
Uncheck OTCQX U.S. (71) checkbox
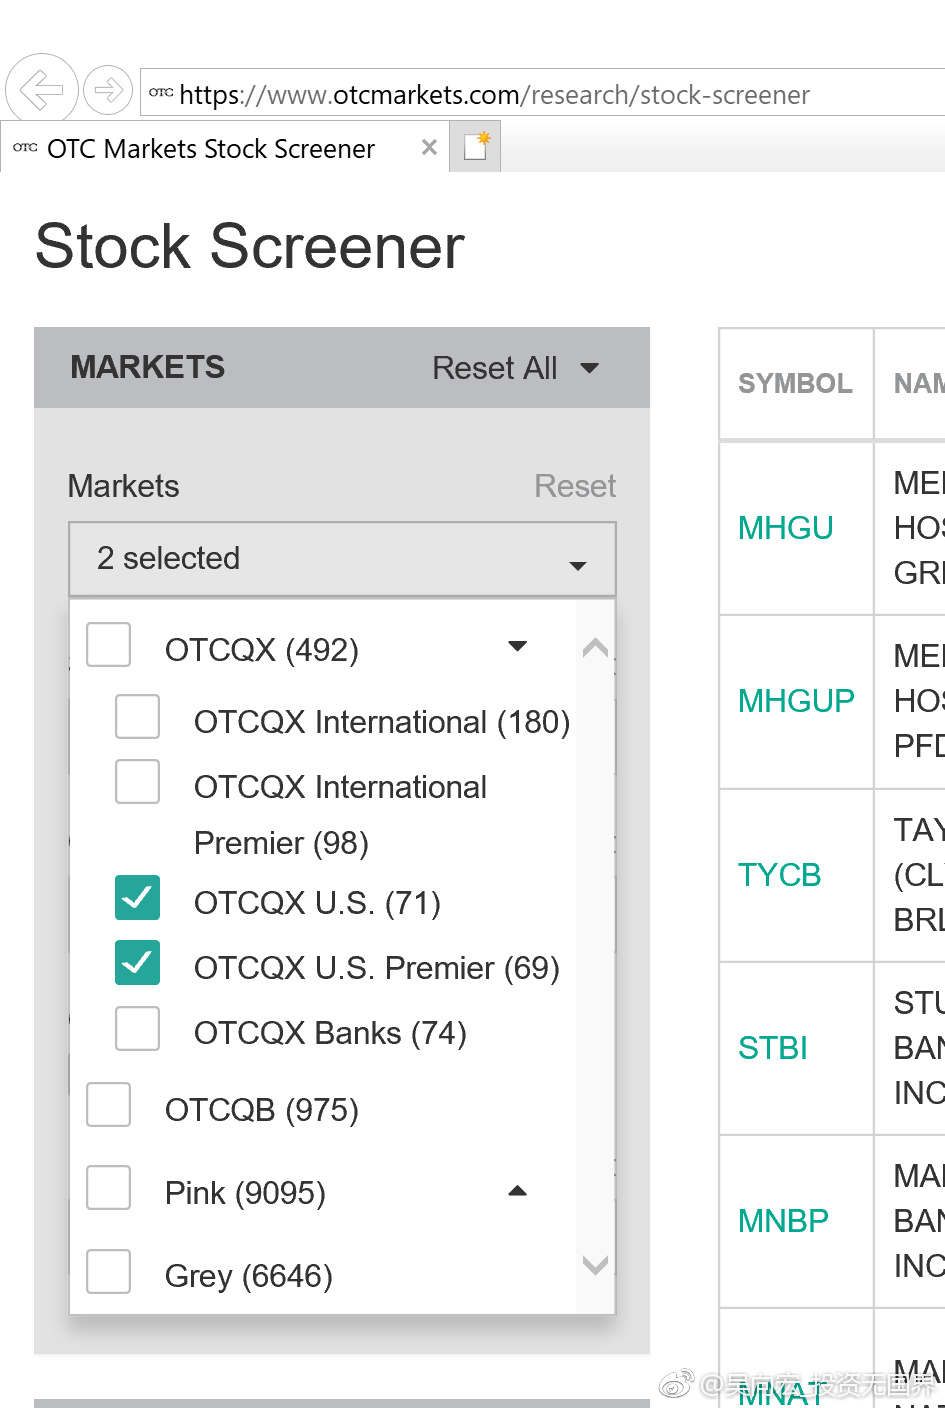138,897
